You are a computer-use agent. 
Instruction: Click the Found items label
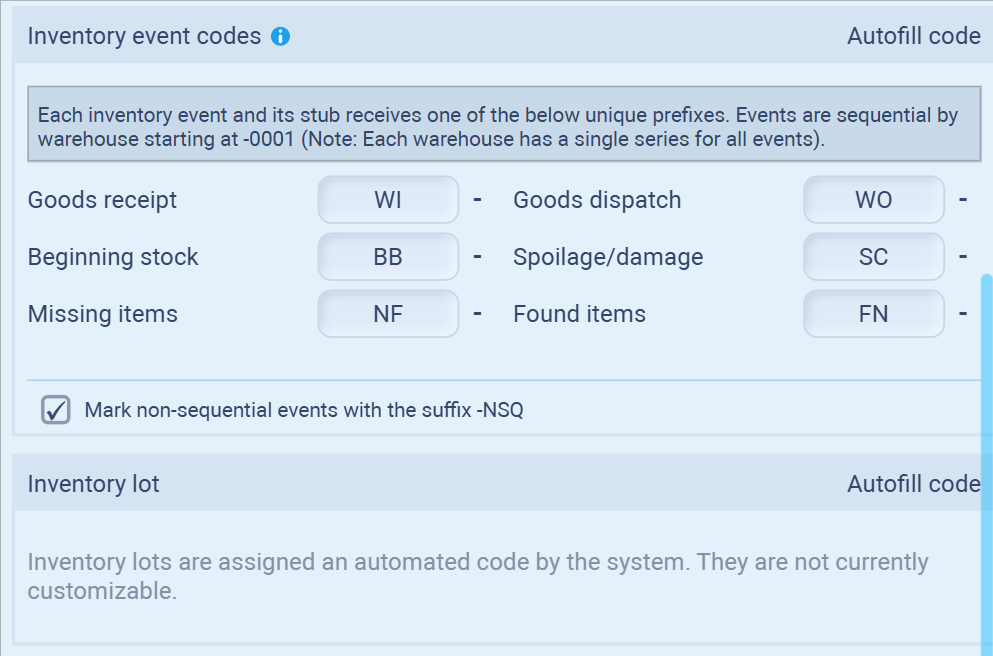click(579, 314)
